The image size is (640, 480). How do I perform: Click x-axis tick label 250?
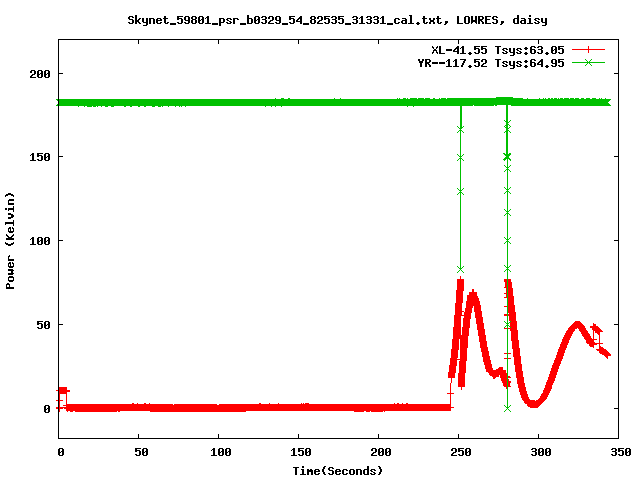[460, 452]
